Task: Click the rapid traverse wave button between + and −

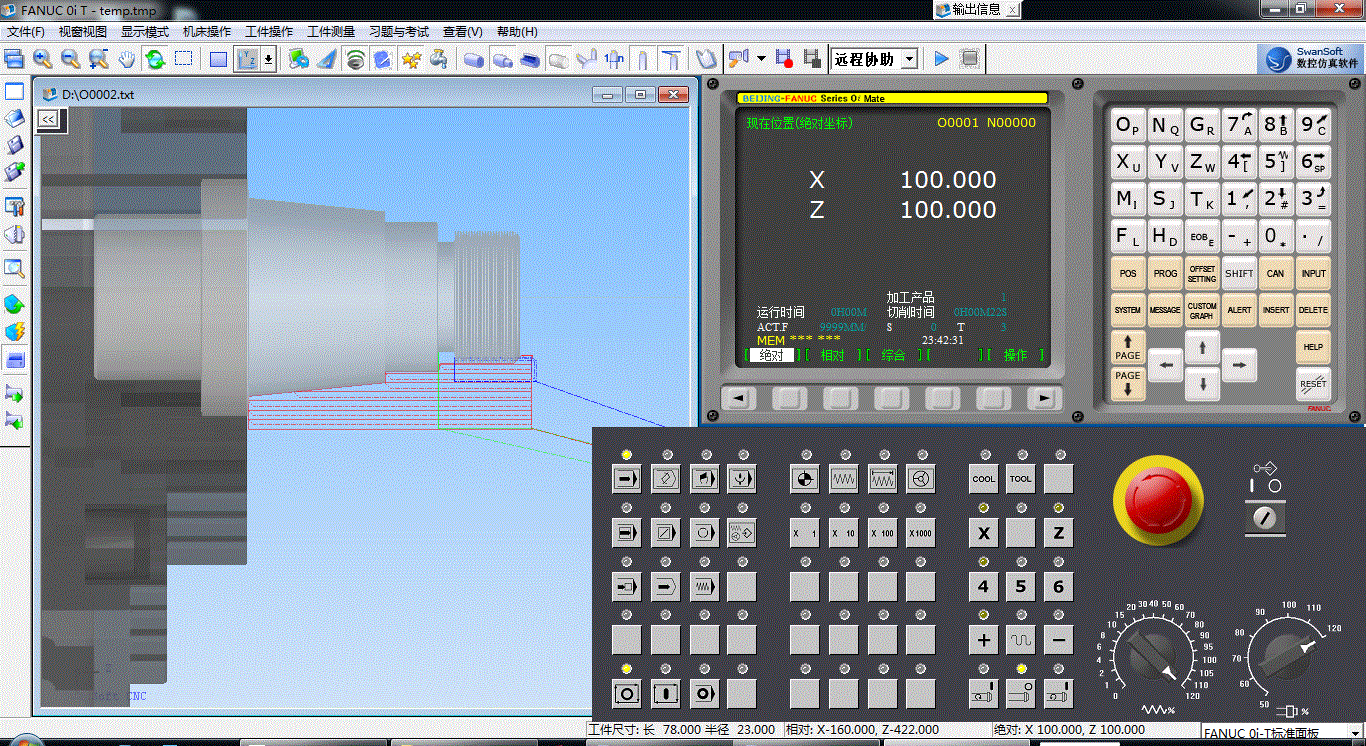Action: point(1020,639)
